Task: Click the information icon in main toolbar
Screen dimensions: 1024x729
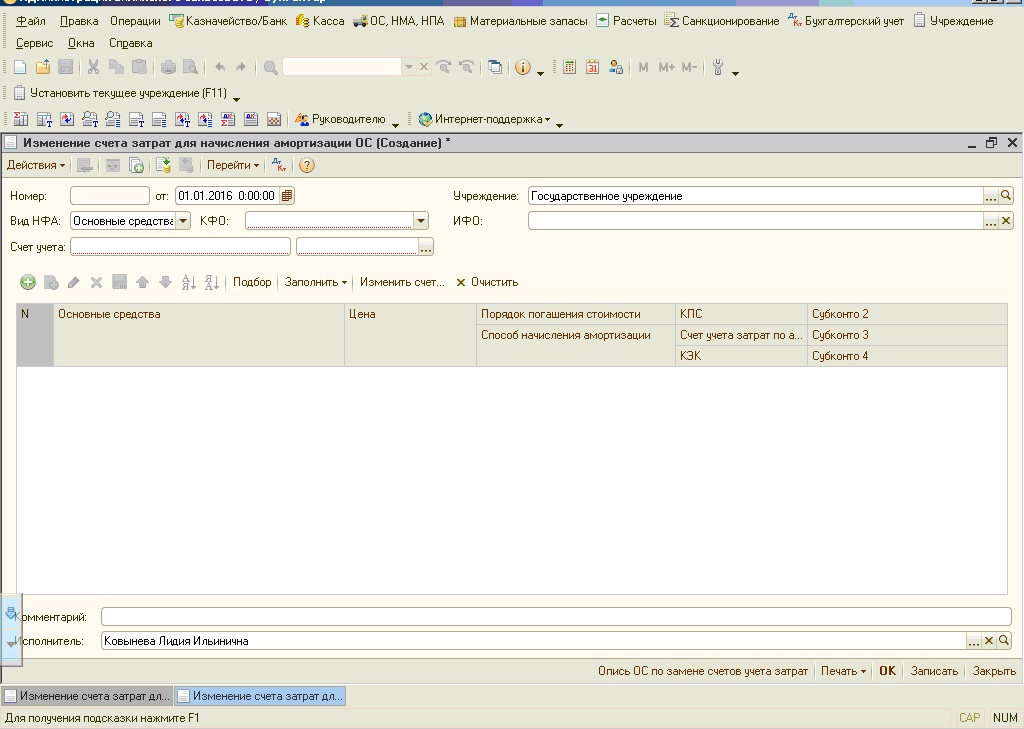Action: pos(522,67)
